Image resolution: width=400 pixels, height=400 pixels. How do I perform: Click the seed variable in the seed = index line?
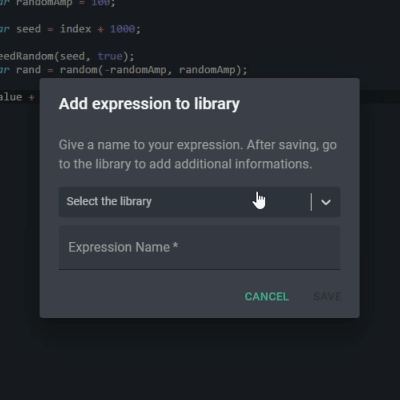coord(28,29)
